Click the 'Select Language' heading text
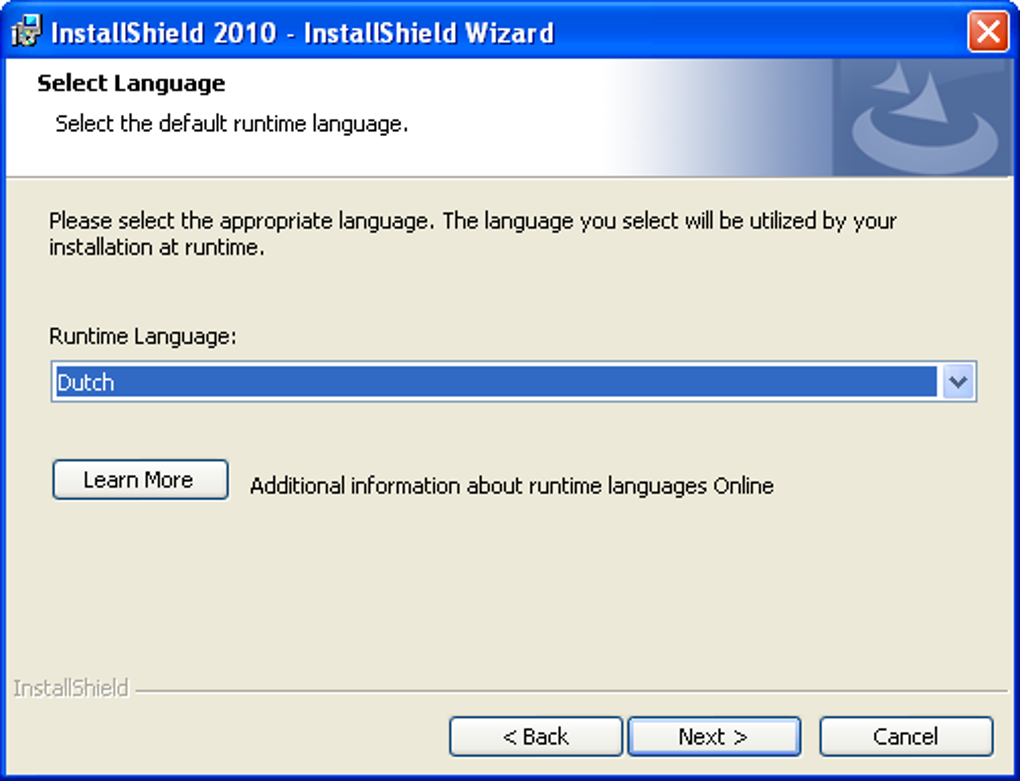 (x=131, y=83)
